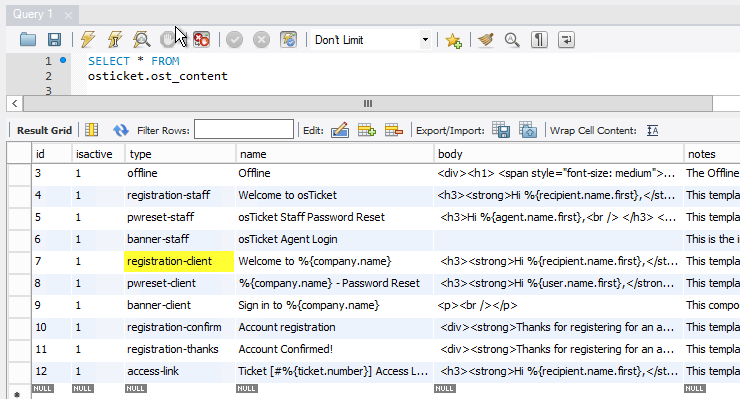Select the Query 1 tab

click(33, 14)
